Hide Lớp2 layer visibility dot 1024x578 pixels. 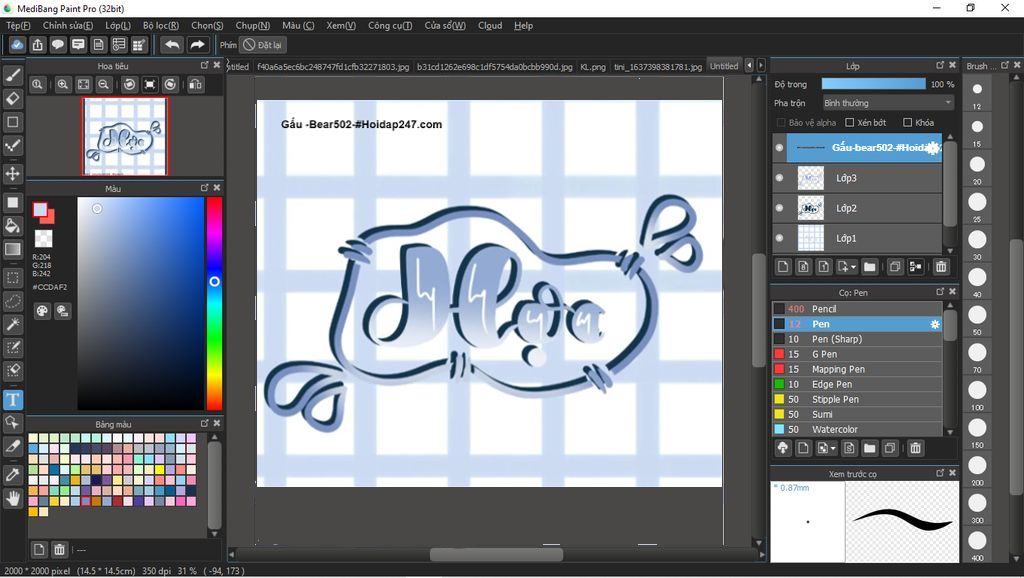click(779, 208)
